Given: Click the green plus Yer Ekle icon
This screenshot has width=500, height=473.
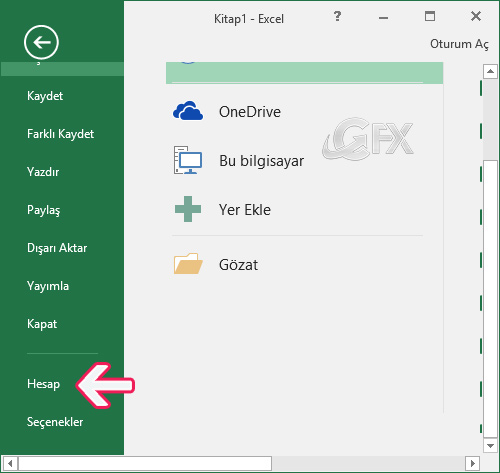Looking at the screenshot, I should pyautogui.click(x=188, y=209).
